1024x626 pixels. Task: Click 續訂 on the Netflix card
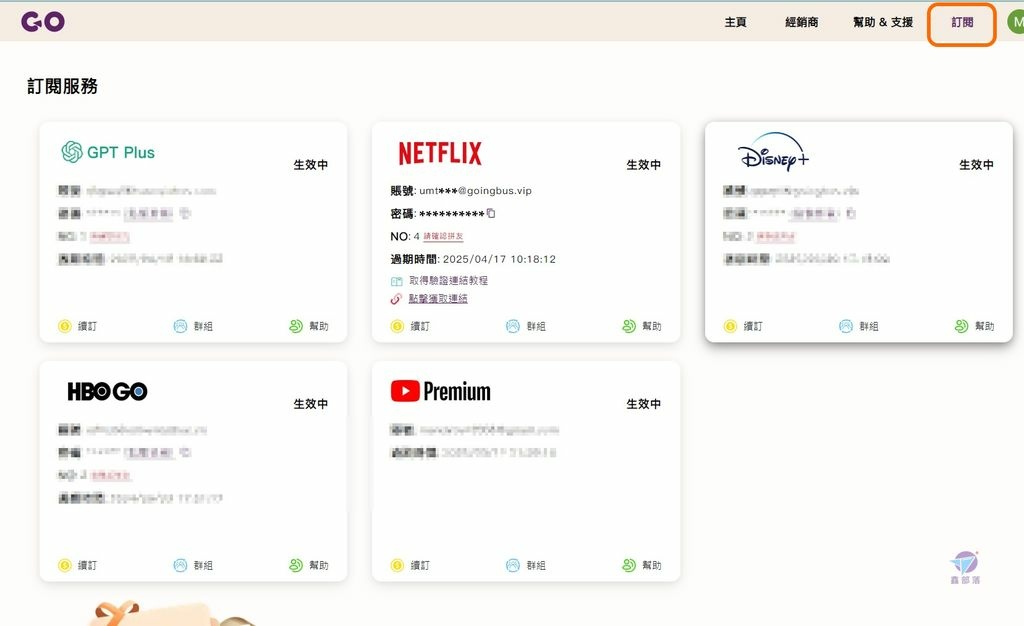410,326
